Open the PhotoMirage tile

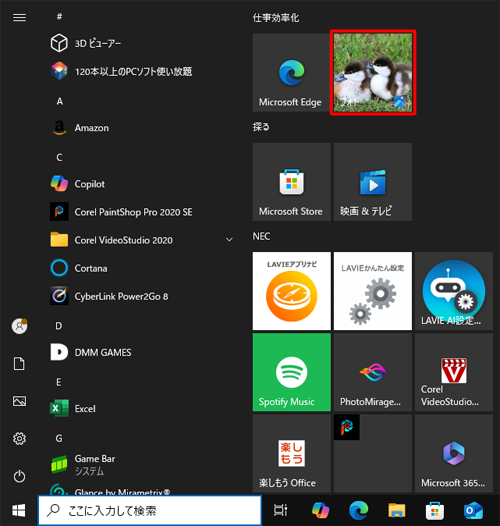point(373,372)
